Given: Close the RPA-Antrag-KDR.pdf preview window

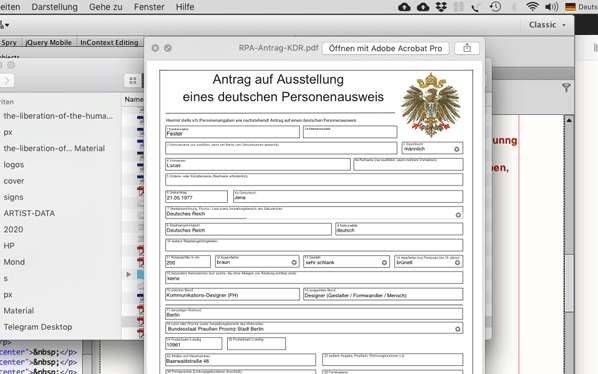Looking at the screenshot, I should (x=155, y=48).
